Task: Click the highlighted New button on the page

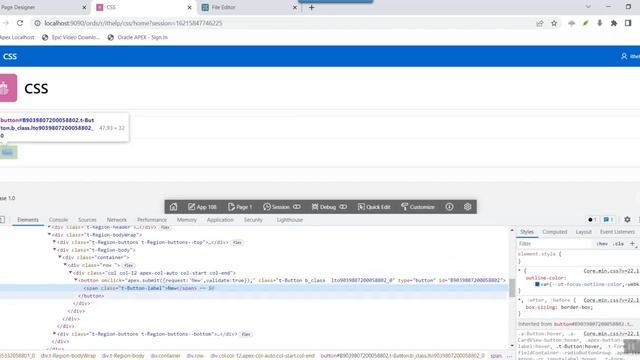Action: point(8,153)
